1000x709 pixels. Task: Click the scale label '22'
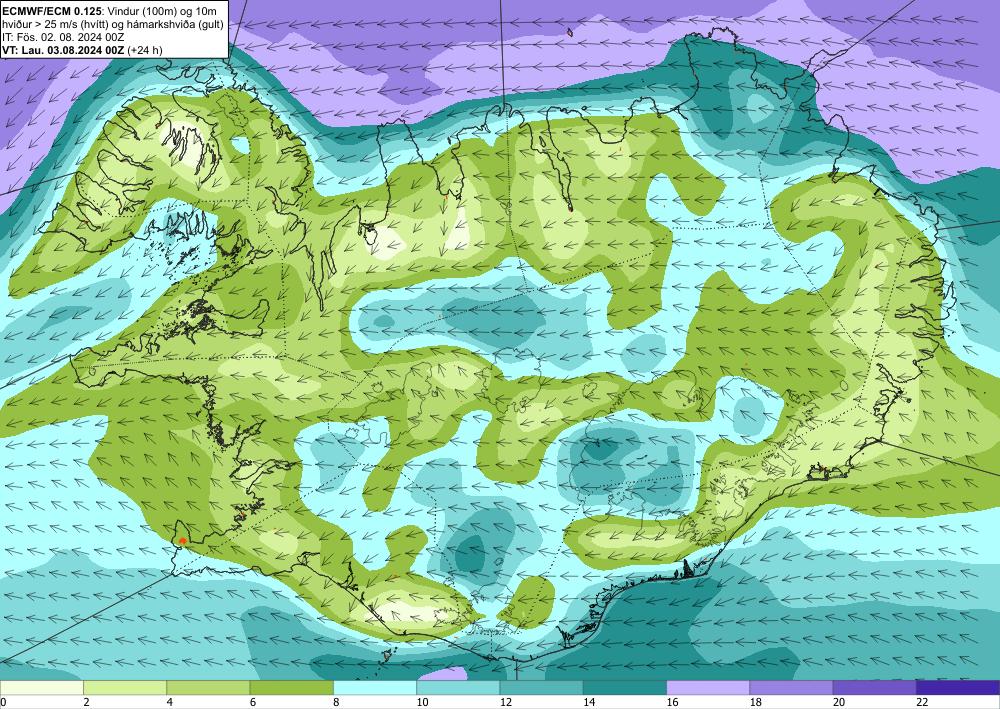(922, 703)
